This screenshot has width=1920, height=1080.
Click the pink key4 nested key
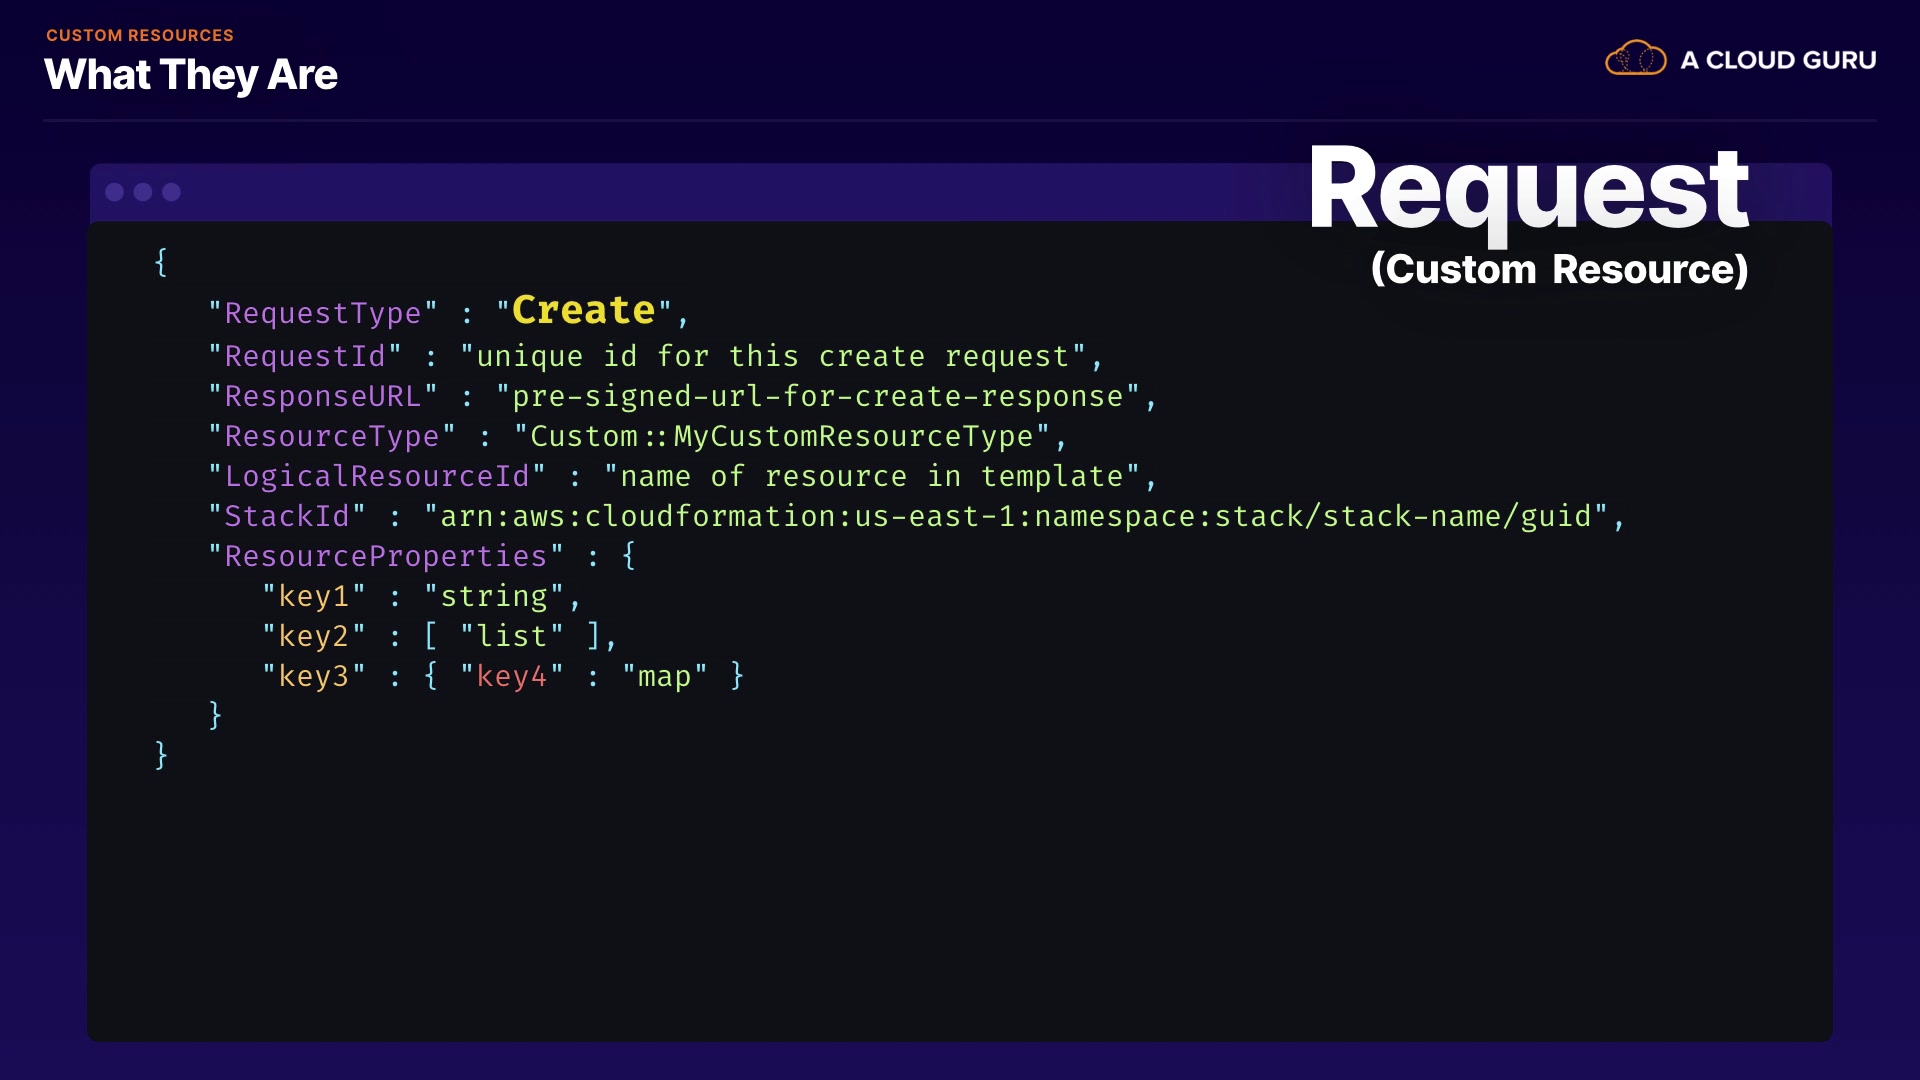[x=511, y=677]
